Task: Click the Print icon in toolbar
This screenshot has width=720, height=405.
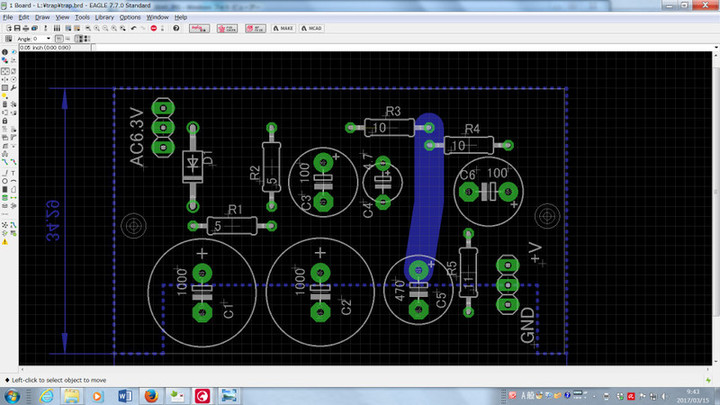Action: (27, 29)
